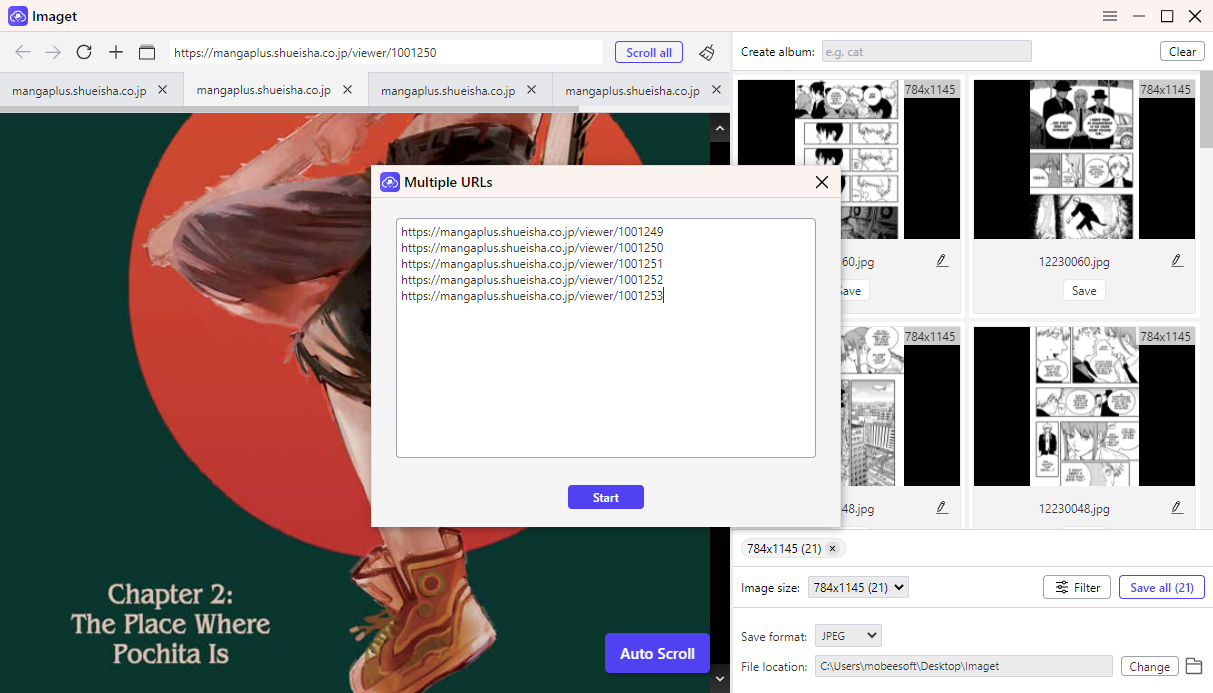
Task: Click the rename pencil icon for 12230060.jpg
Action: coord(1177,261)
